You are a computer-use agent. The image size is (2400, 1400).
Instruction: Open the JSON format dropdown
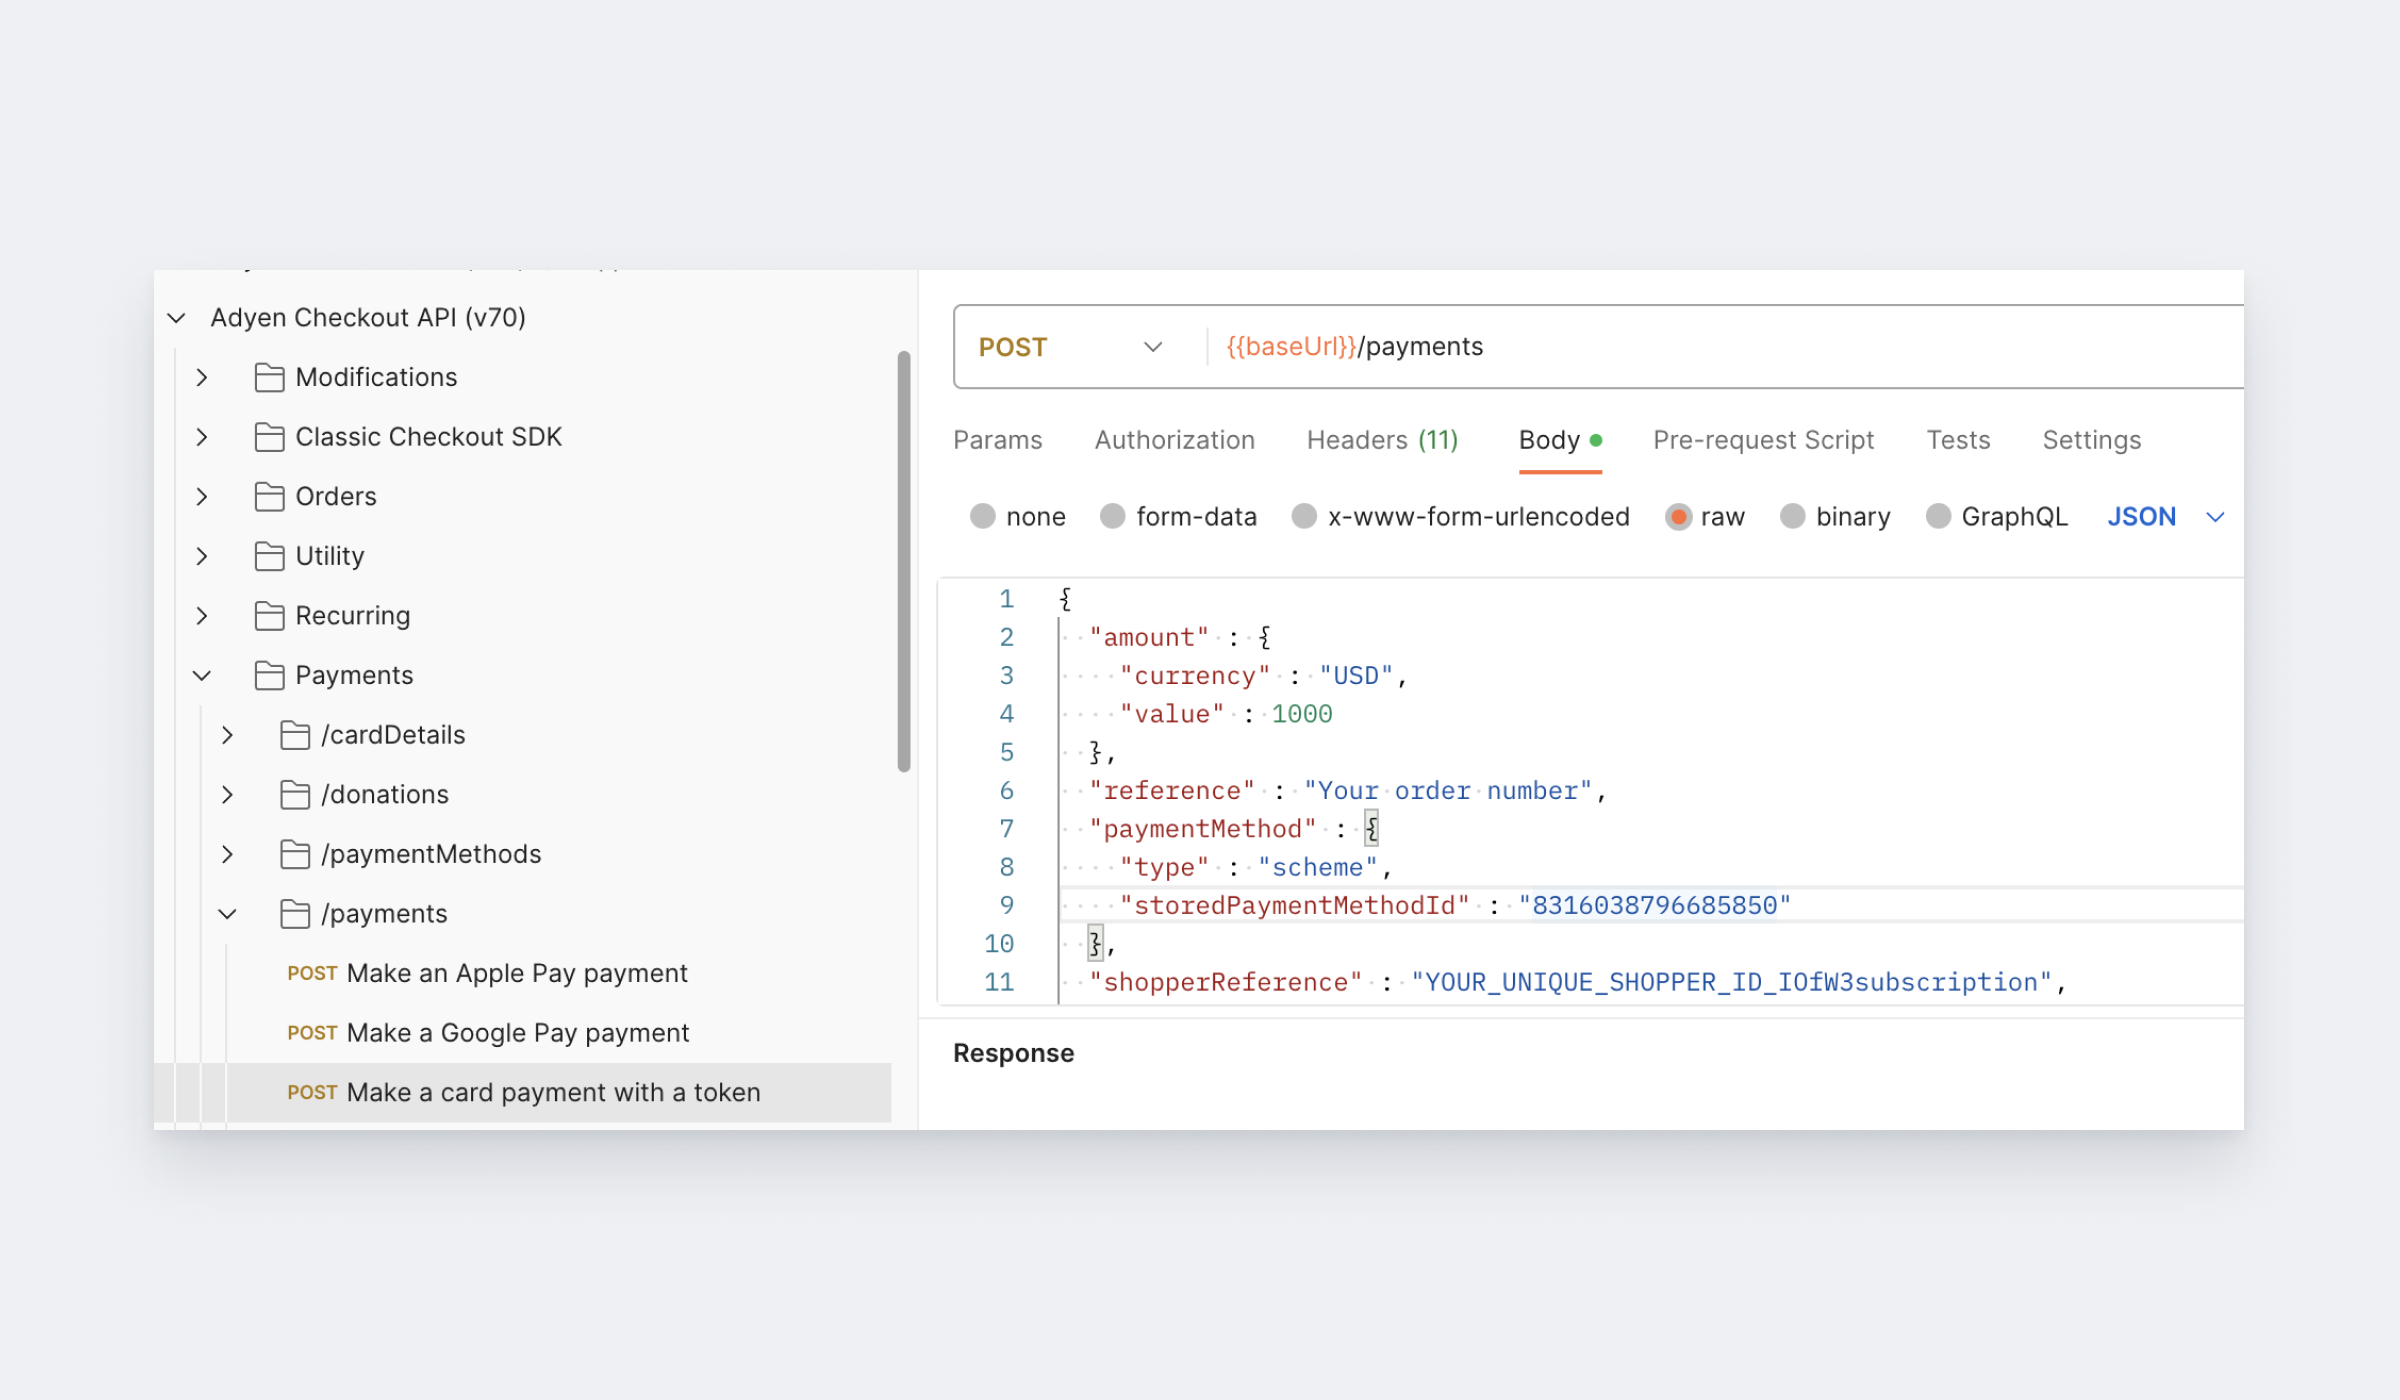click(x=2165, y=516)
